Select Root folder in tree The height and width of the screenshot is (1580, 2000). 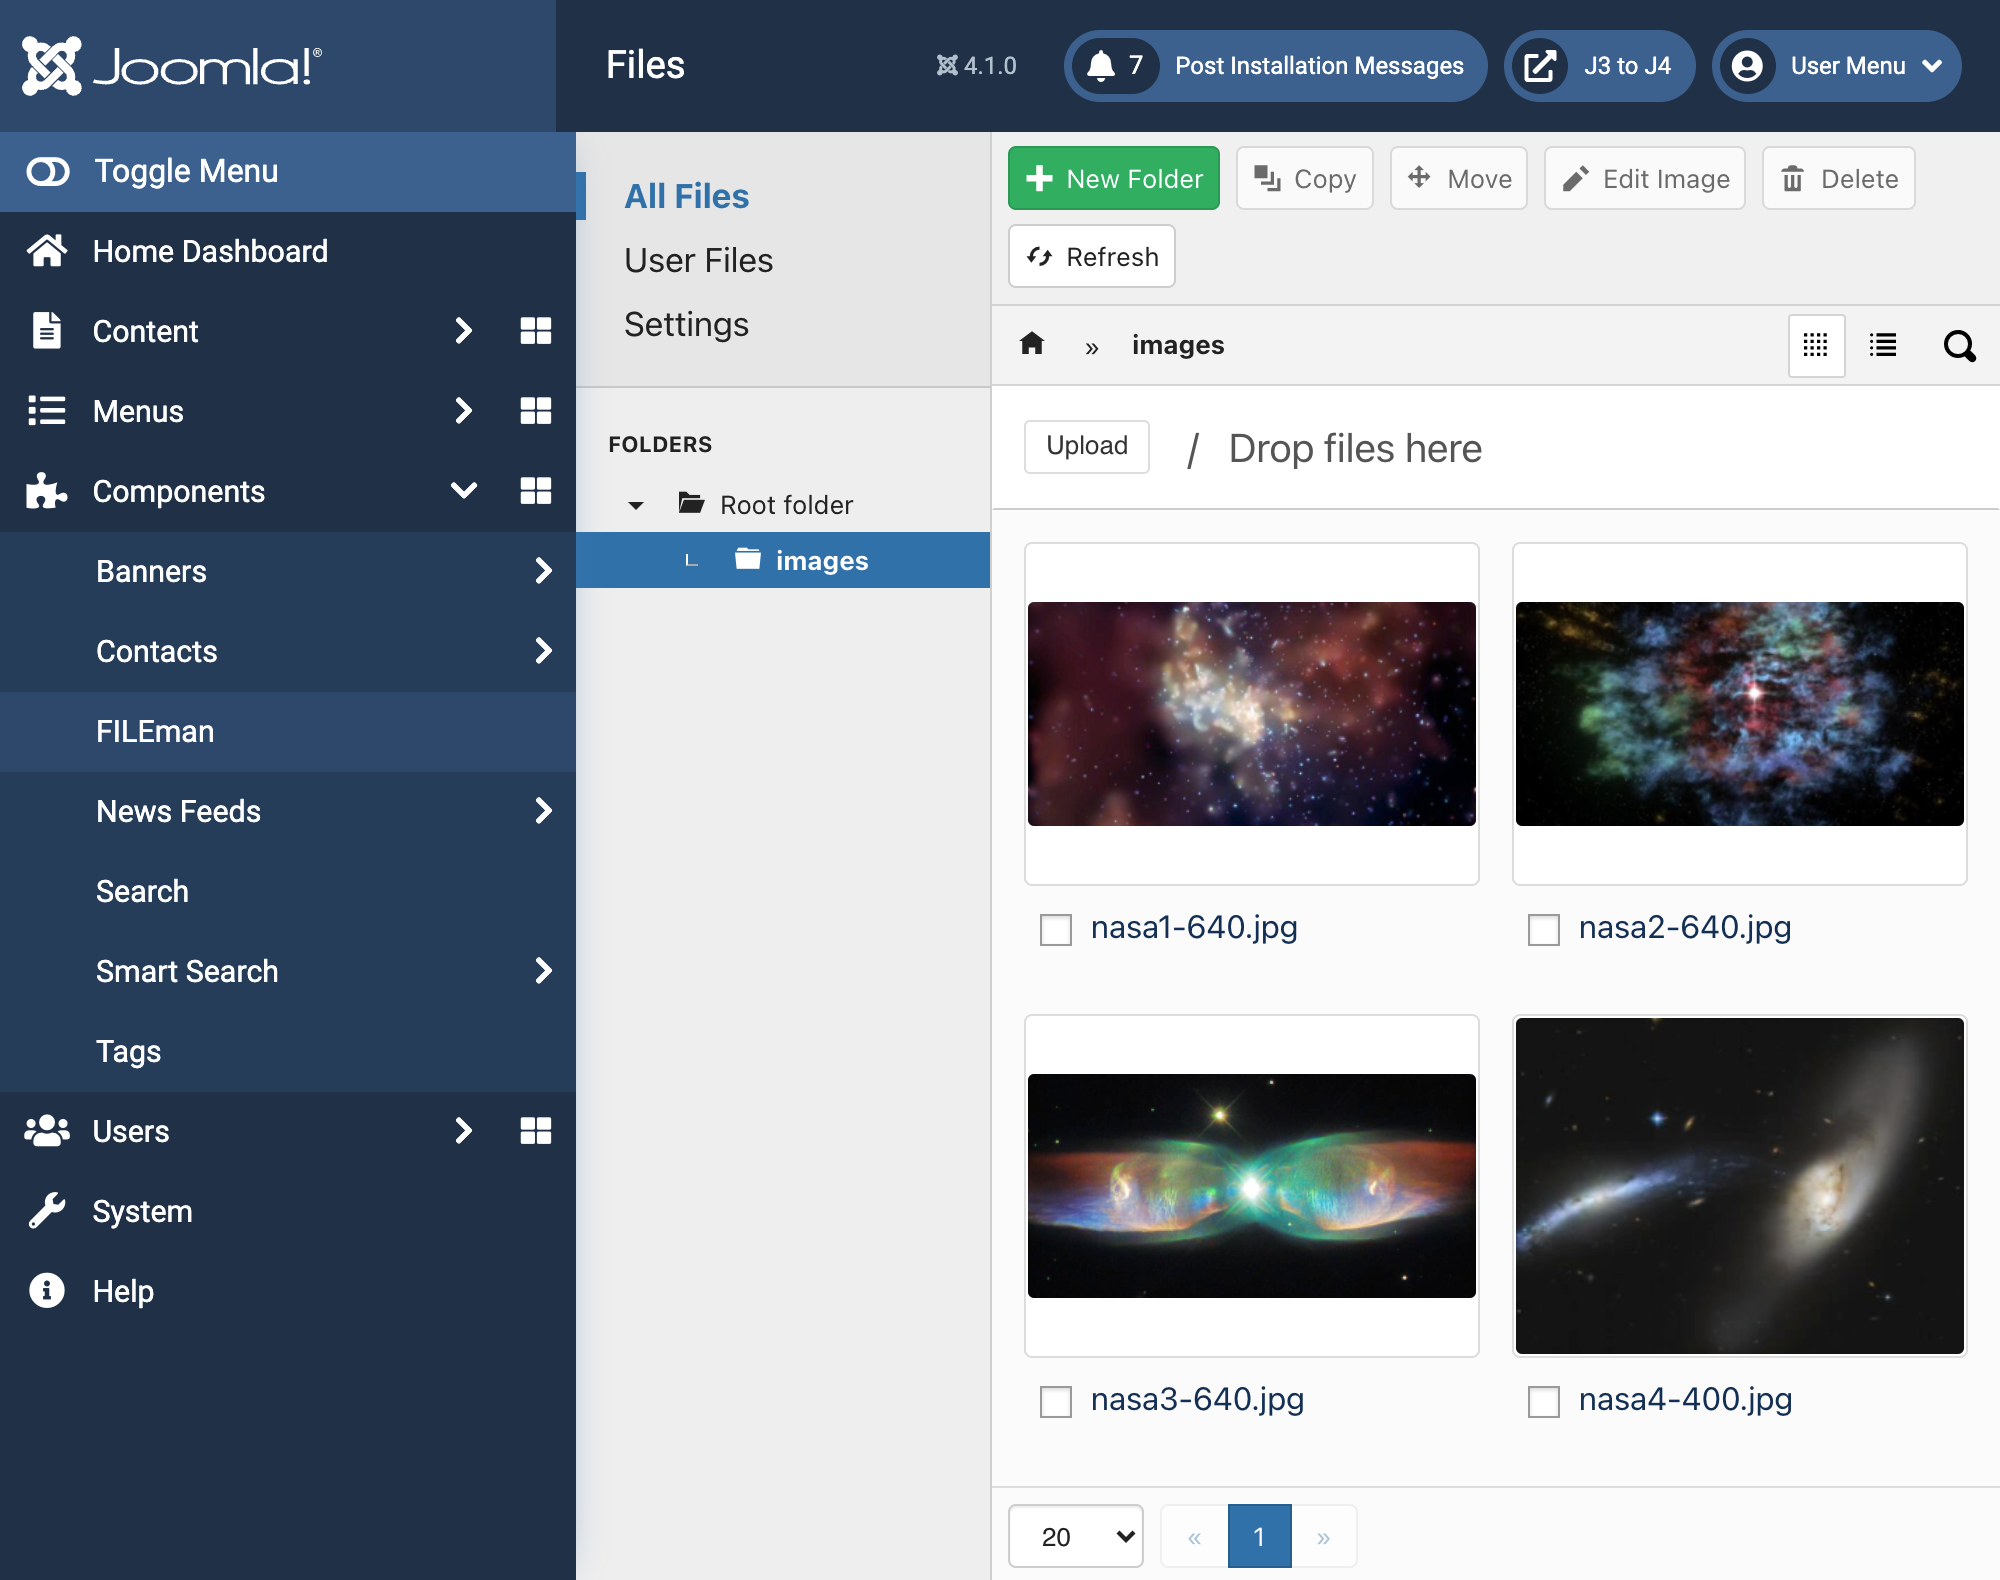click(x=787, y=505)
